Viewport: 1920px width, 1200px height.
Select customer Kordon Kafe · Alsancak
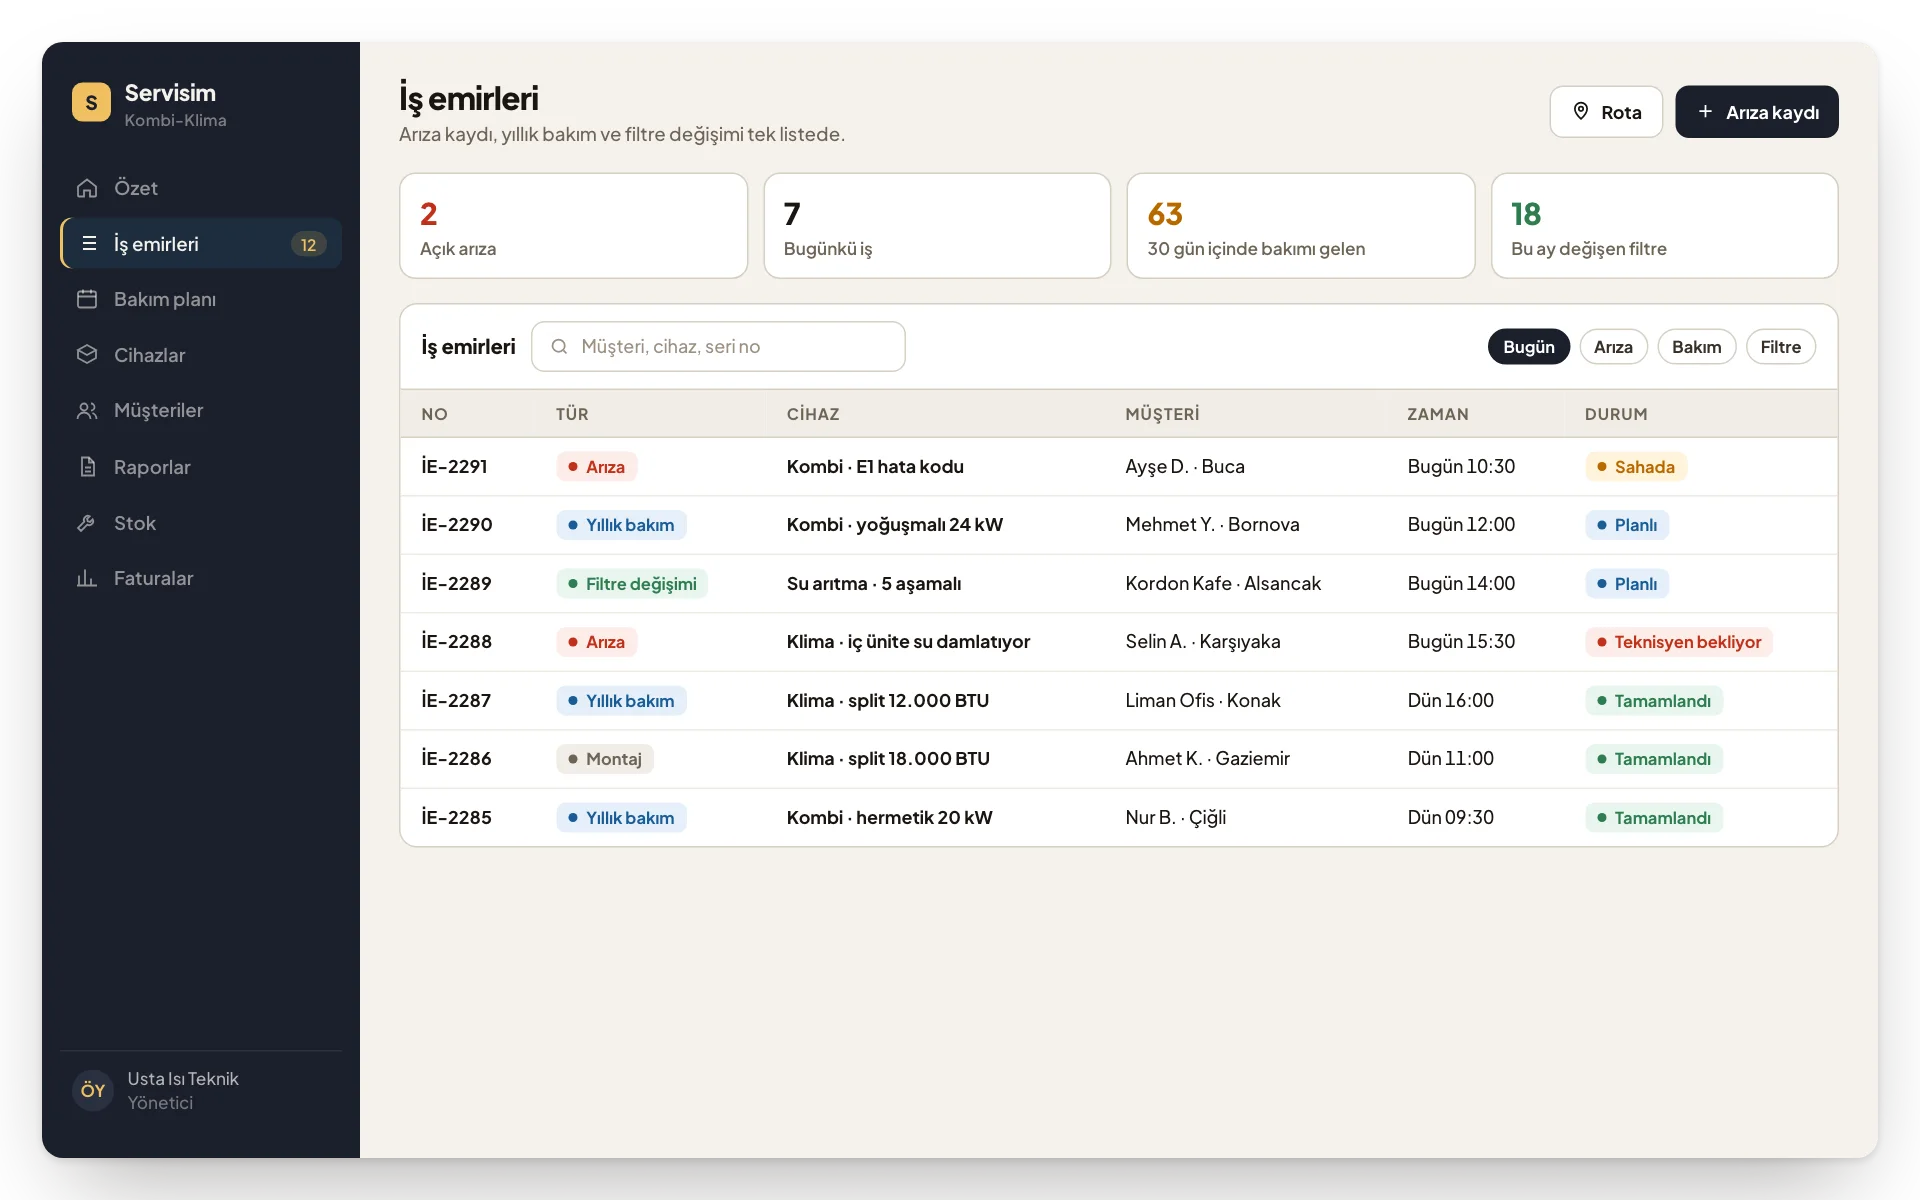[1223, 583]
